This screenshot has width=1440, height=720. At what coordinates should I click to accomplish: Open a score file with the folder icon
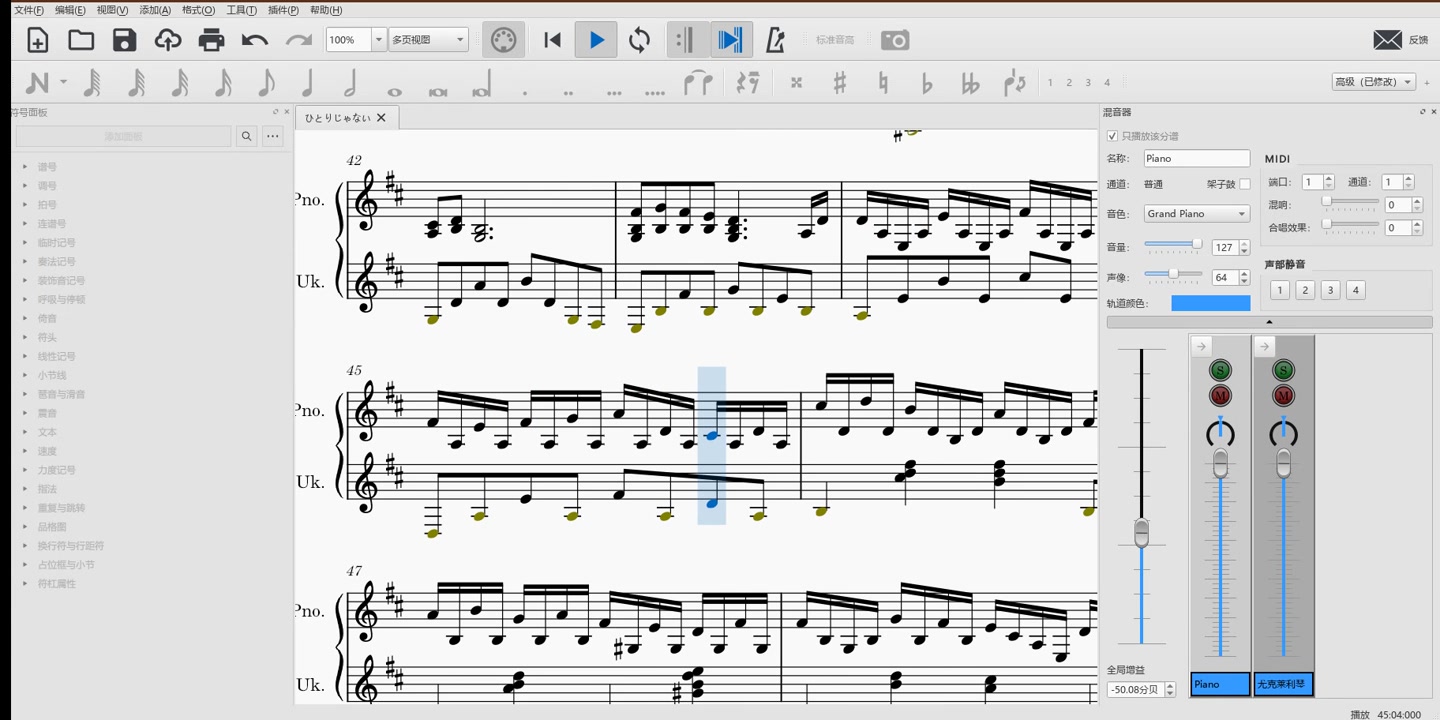81,40
